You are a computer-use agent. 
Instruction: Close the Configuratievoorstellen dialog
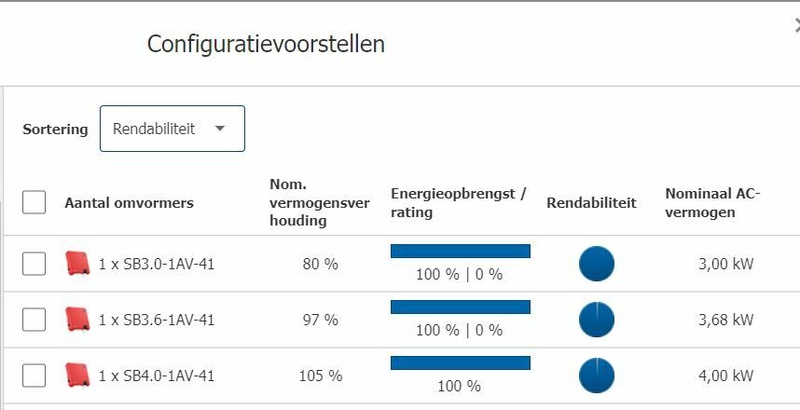796,28
